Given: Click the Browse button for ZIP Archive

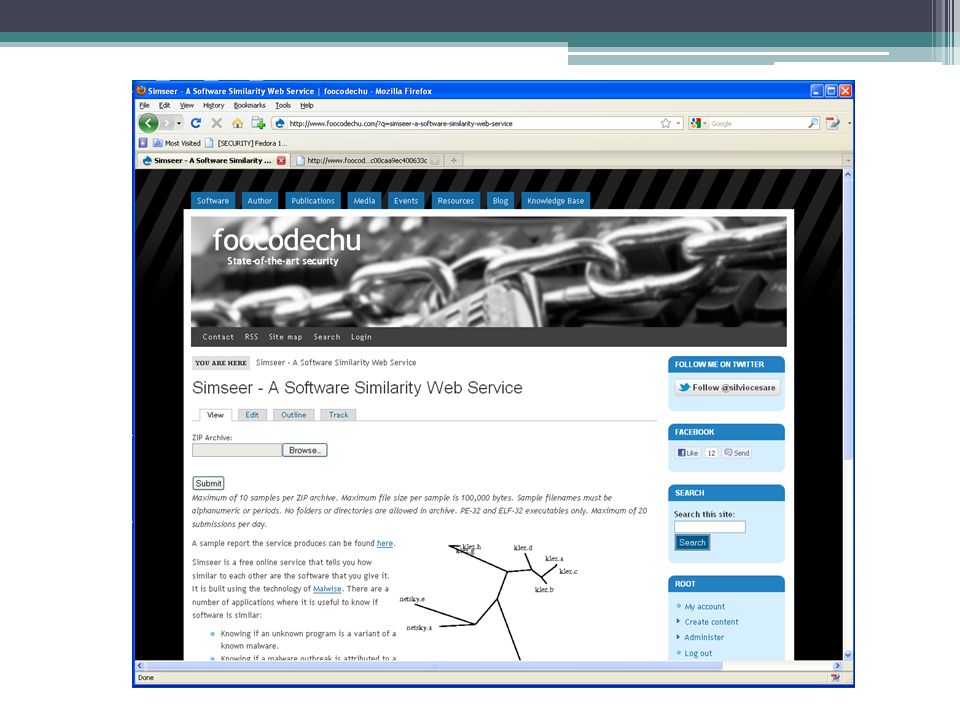Looking at the screenshot, I should tap(305, 450).
